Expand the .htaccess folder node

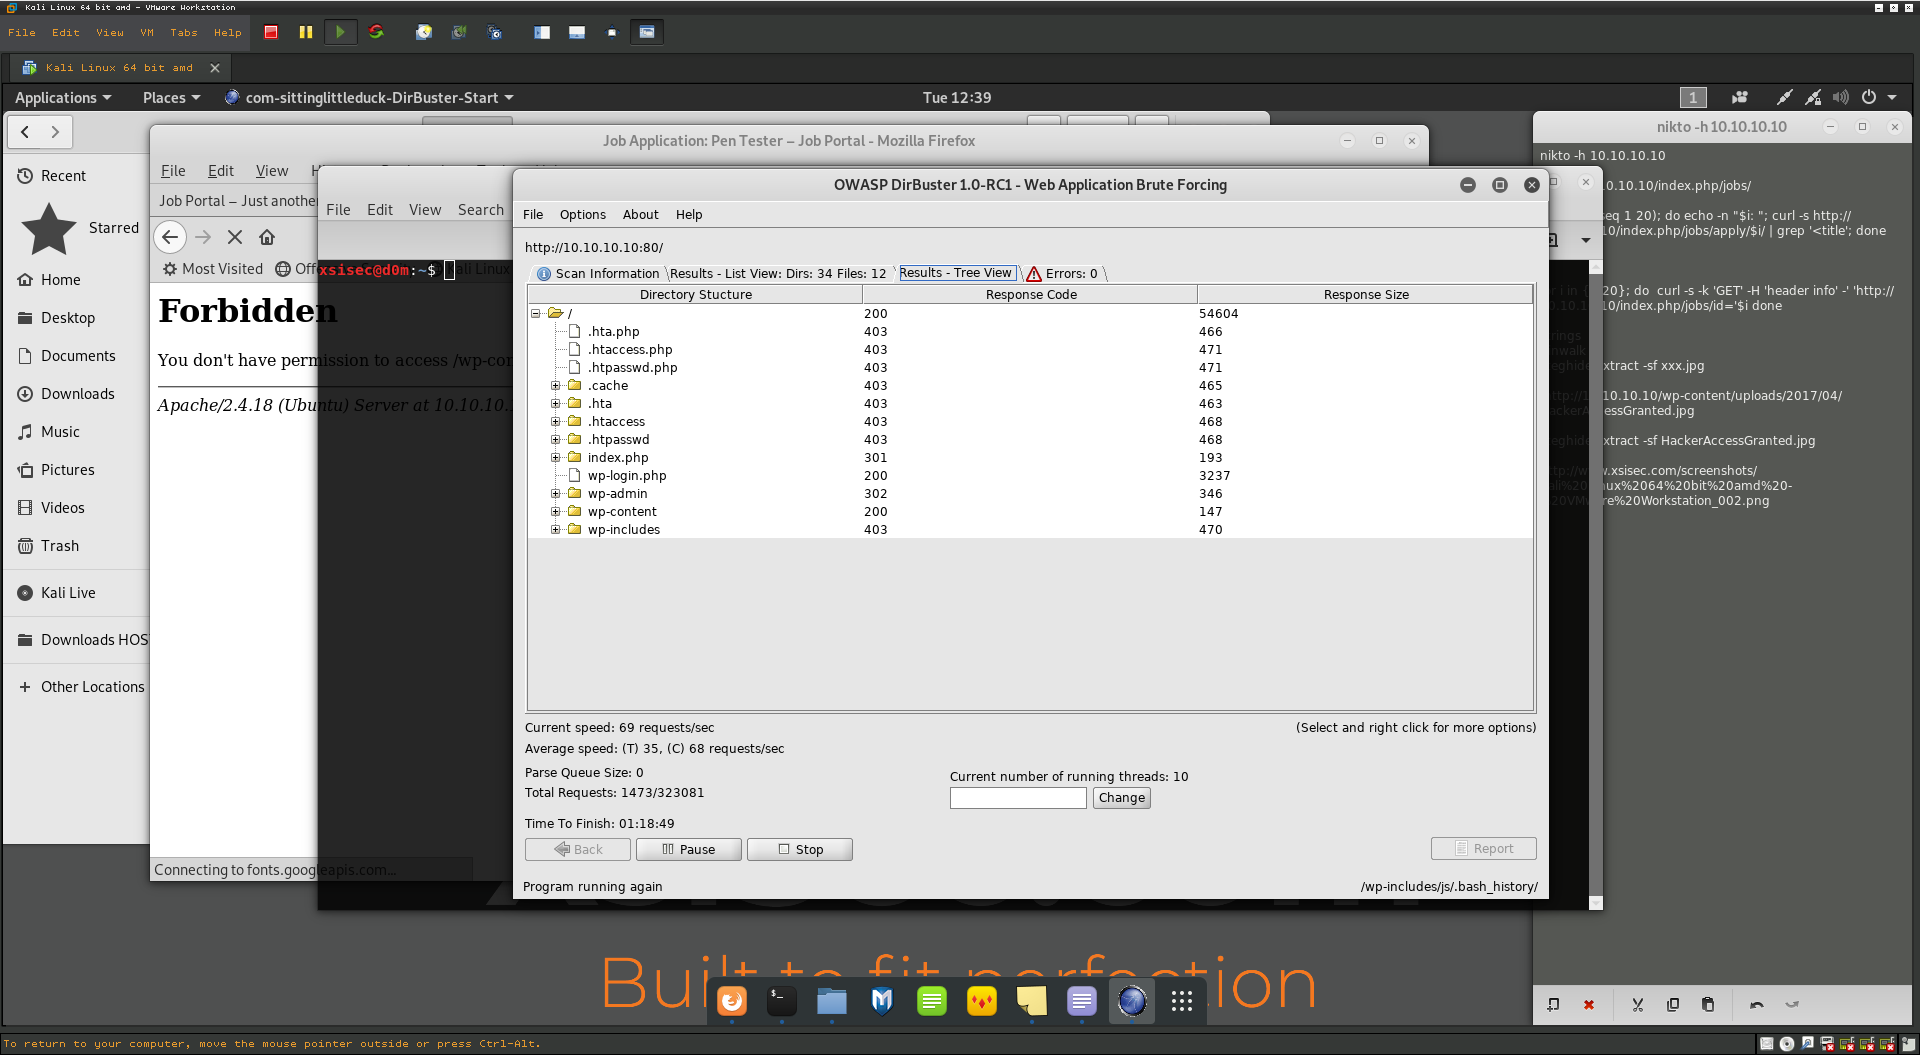click(x=556, y=421)
